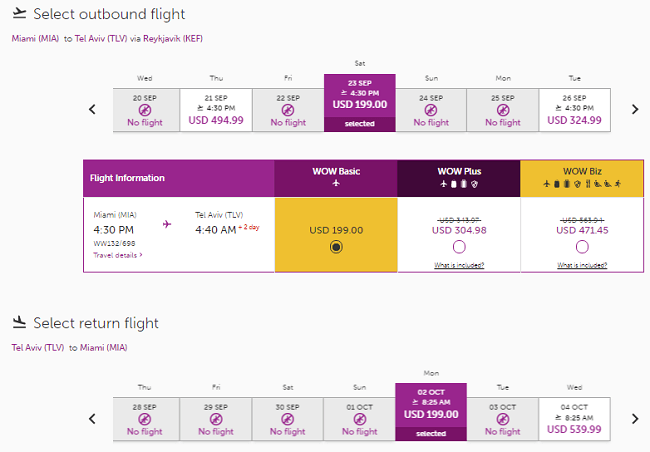
Task: Click the no-flight icon on 24 SEP
Action: 431,110
